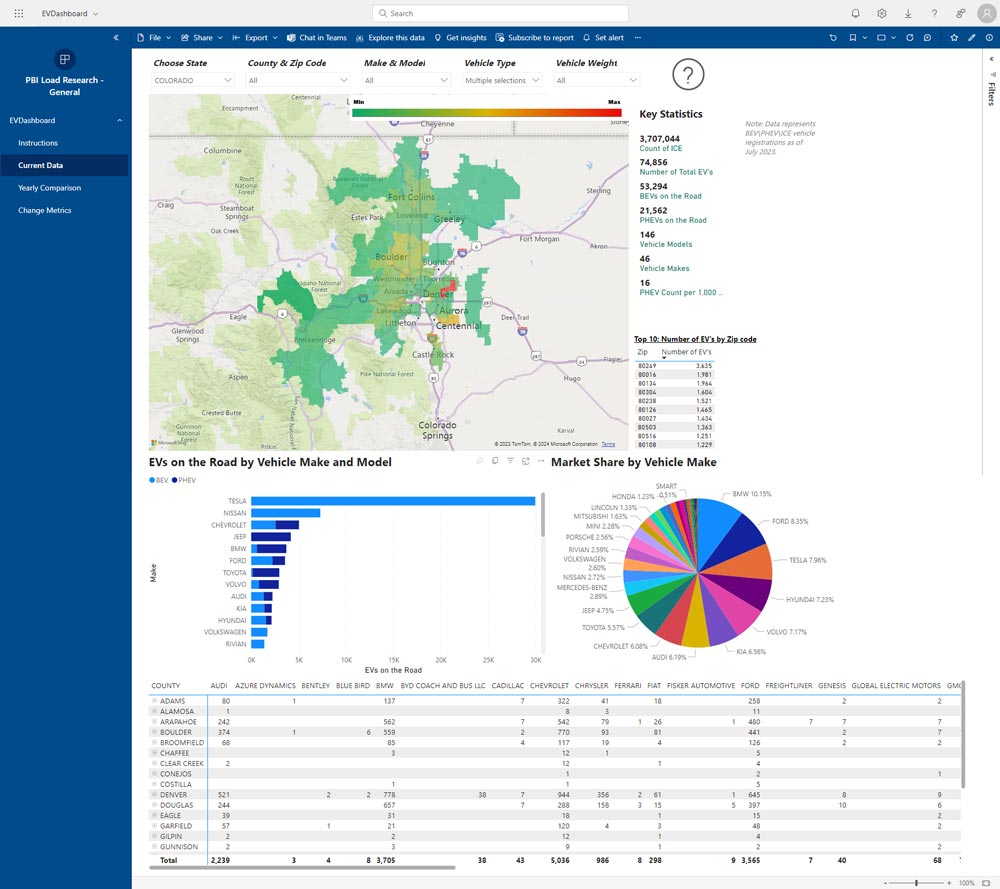Image resolution: width=1000 pixels, height=889 pixels.
Task: Click the zoom slider at bottom
Action: click(916, 883)
